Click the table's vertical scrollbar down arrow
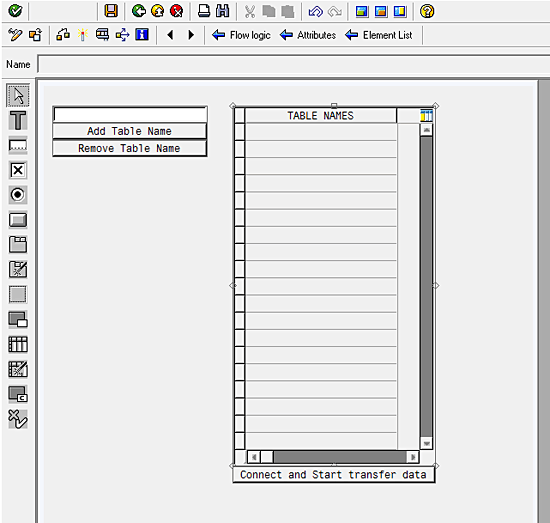The width and height of the screenshot is (550, 523). (x=426, y=443)
